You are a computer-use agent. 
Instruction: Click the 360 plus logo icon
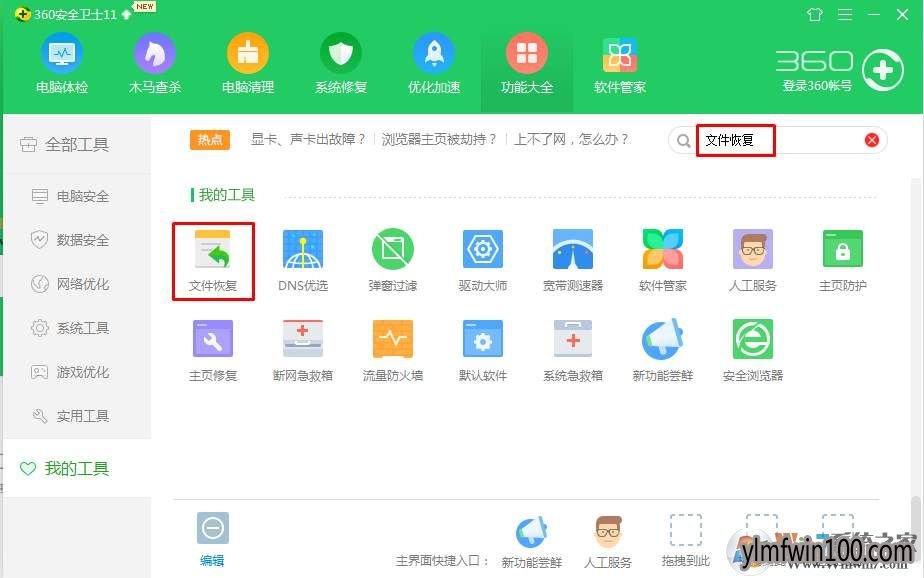tap(883, 71)
